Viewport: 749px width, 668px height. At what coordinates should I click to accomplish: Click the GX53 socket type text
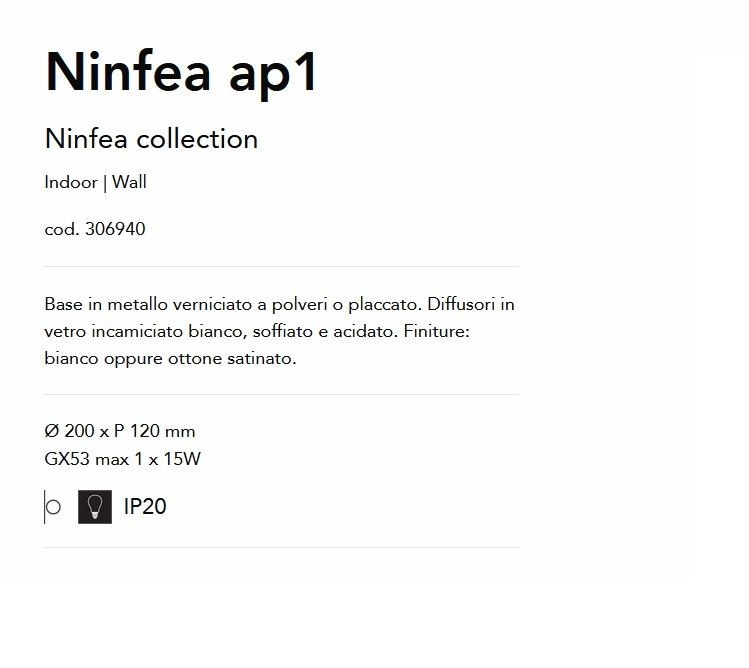(x=67, y=459)
